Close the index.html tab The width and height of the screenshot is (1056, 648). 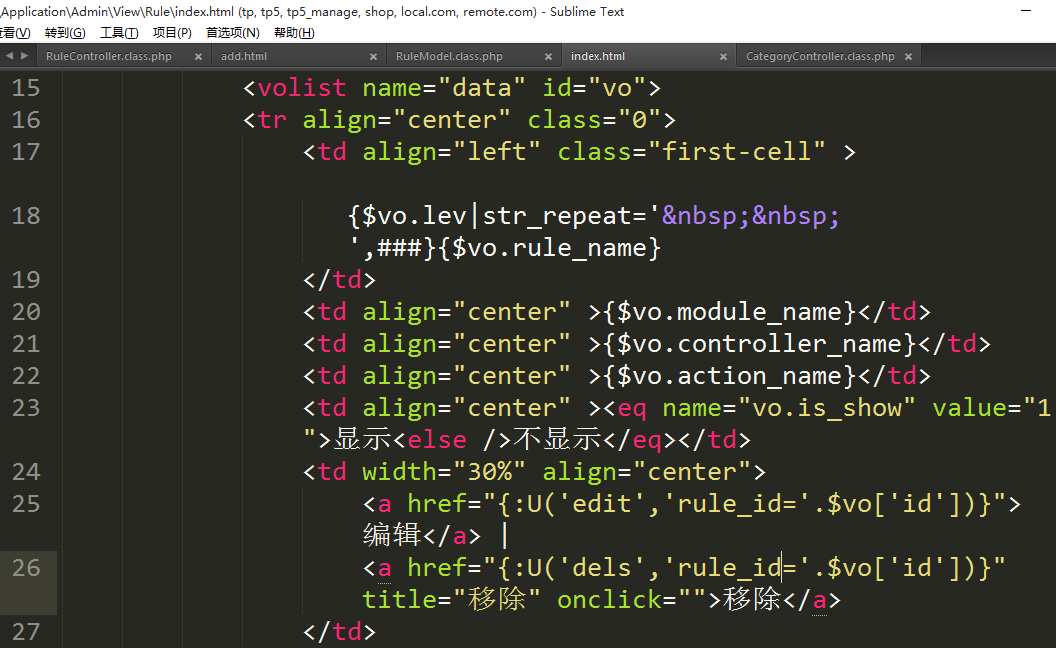point(723,57)
